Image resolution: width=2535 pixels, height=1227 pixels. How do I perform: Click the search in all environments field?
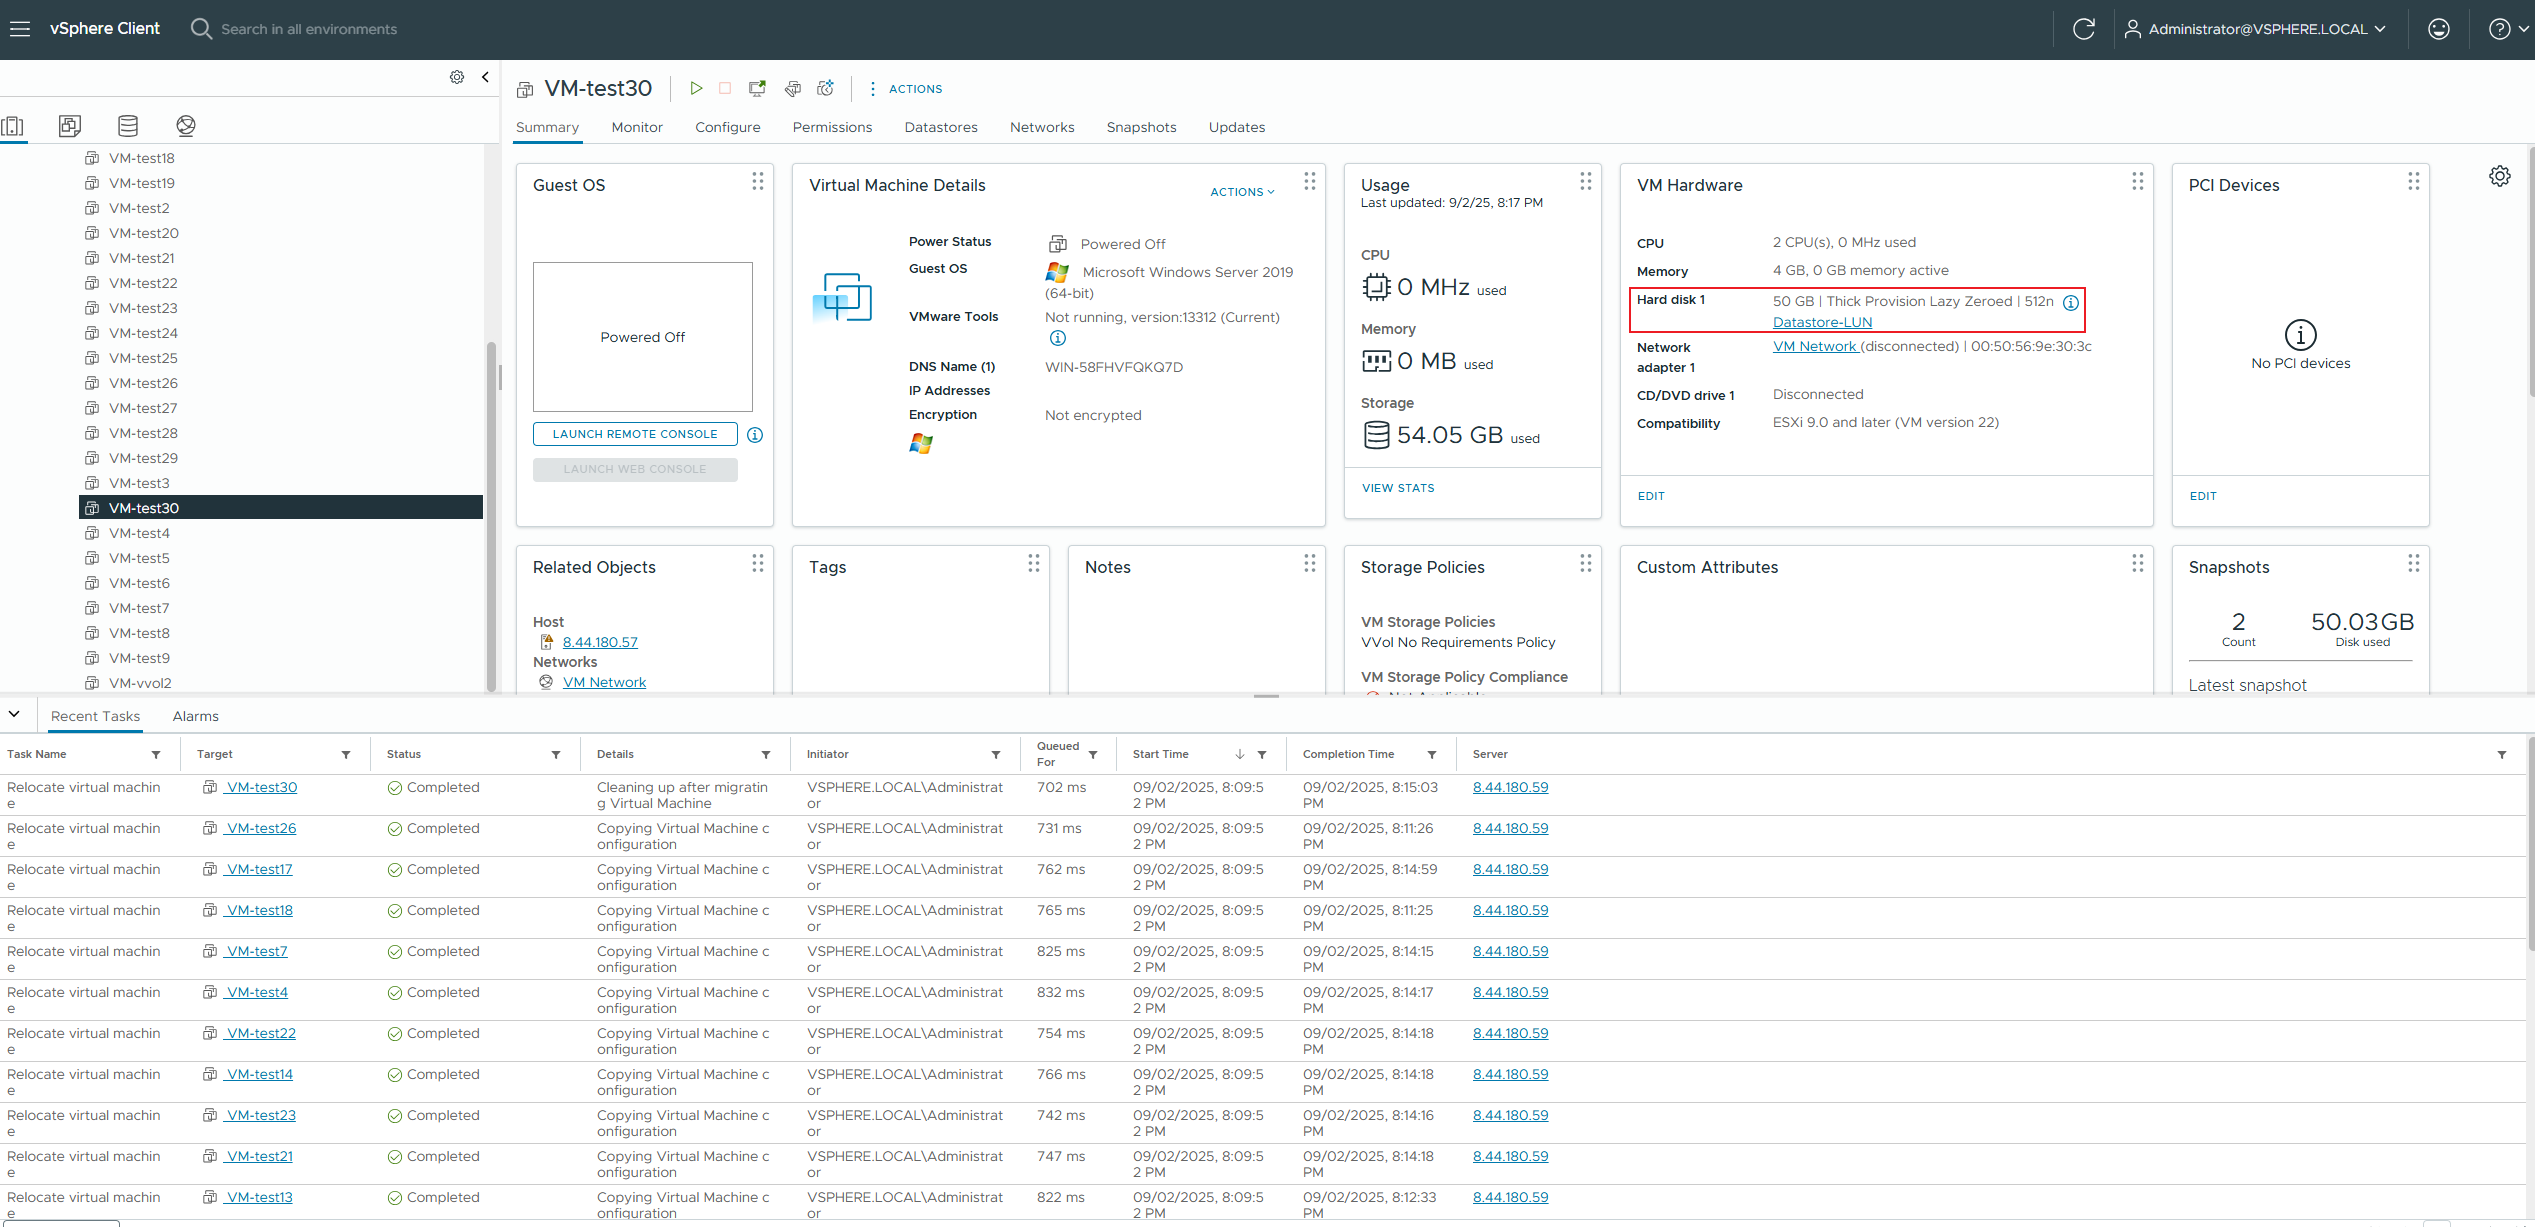tap(309, 29)
